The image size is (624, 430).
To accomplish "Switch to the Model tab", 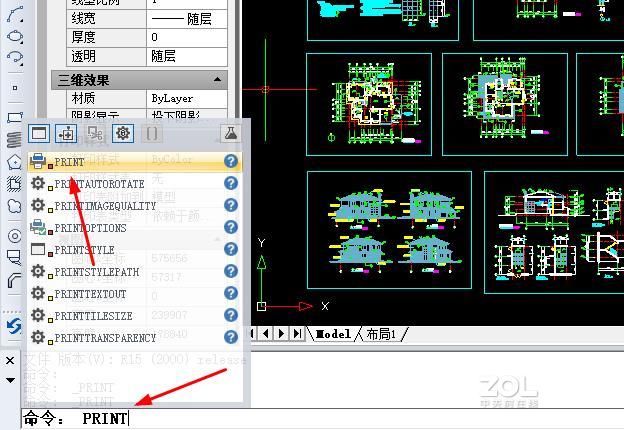I will point(333,334).
